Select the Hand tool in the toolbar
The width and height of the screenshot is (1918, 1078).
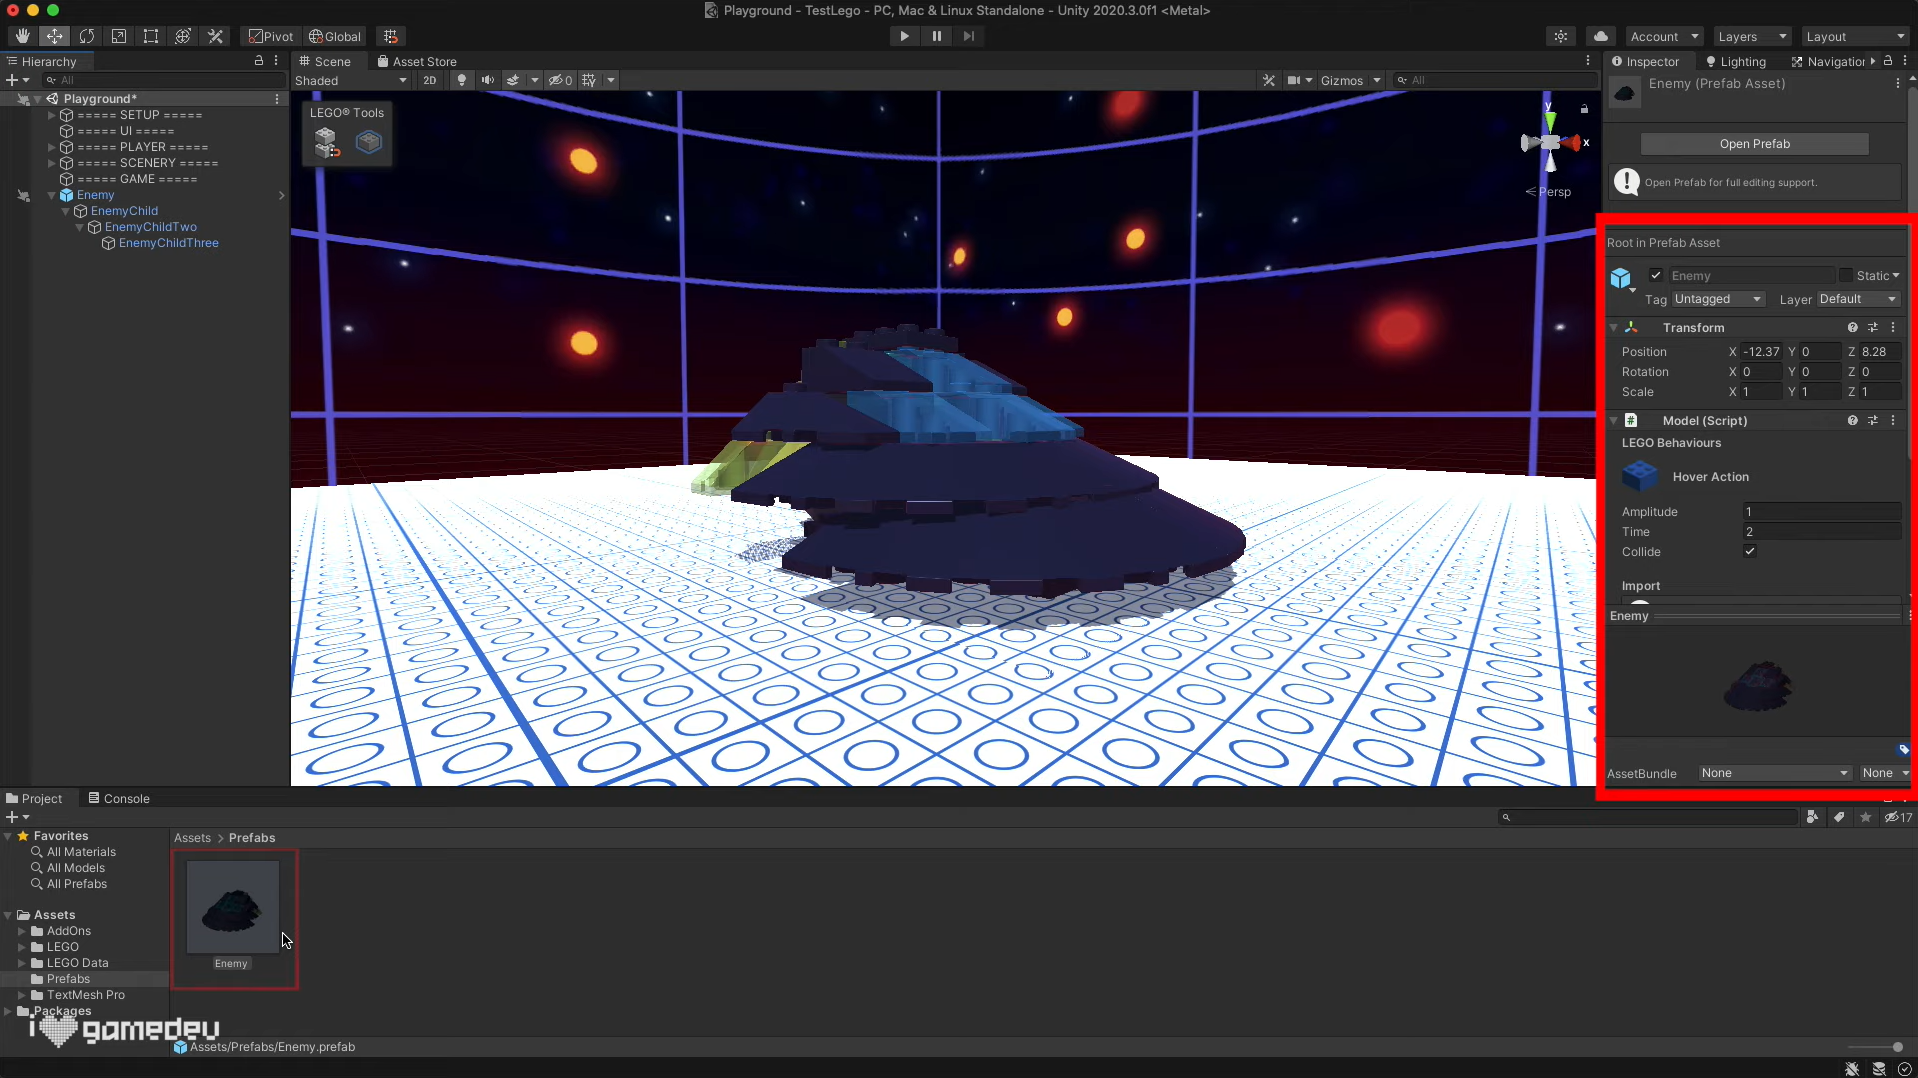tap(23, 36)
